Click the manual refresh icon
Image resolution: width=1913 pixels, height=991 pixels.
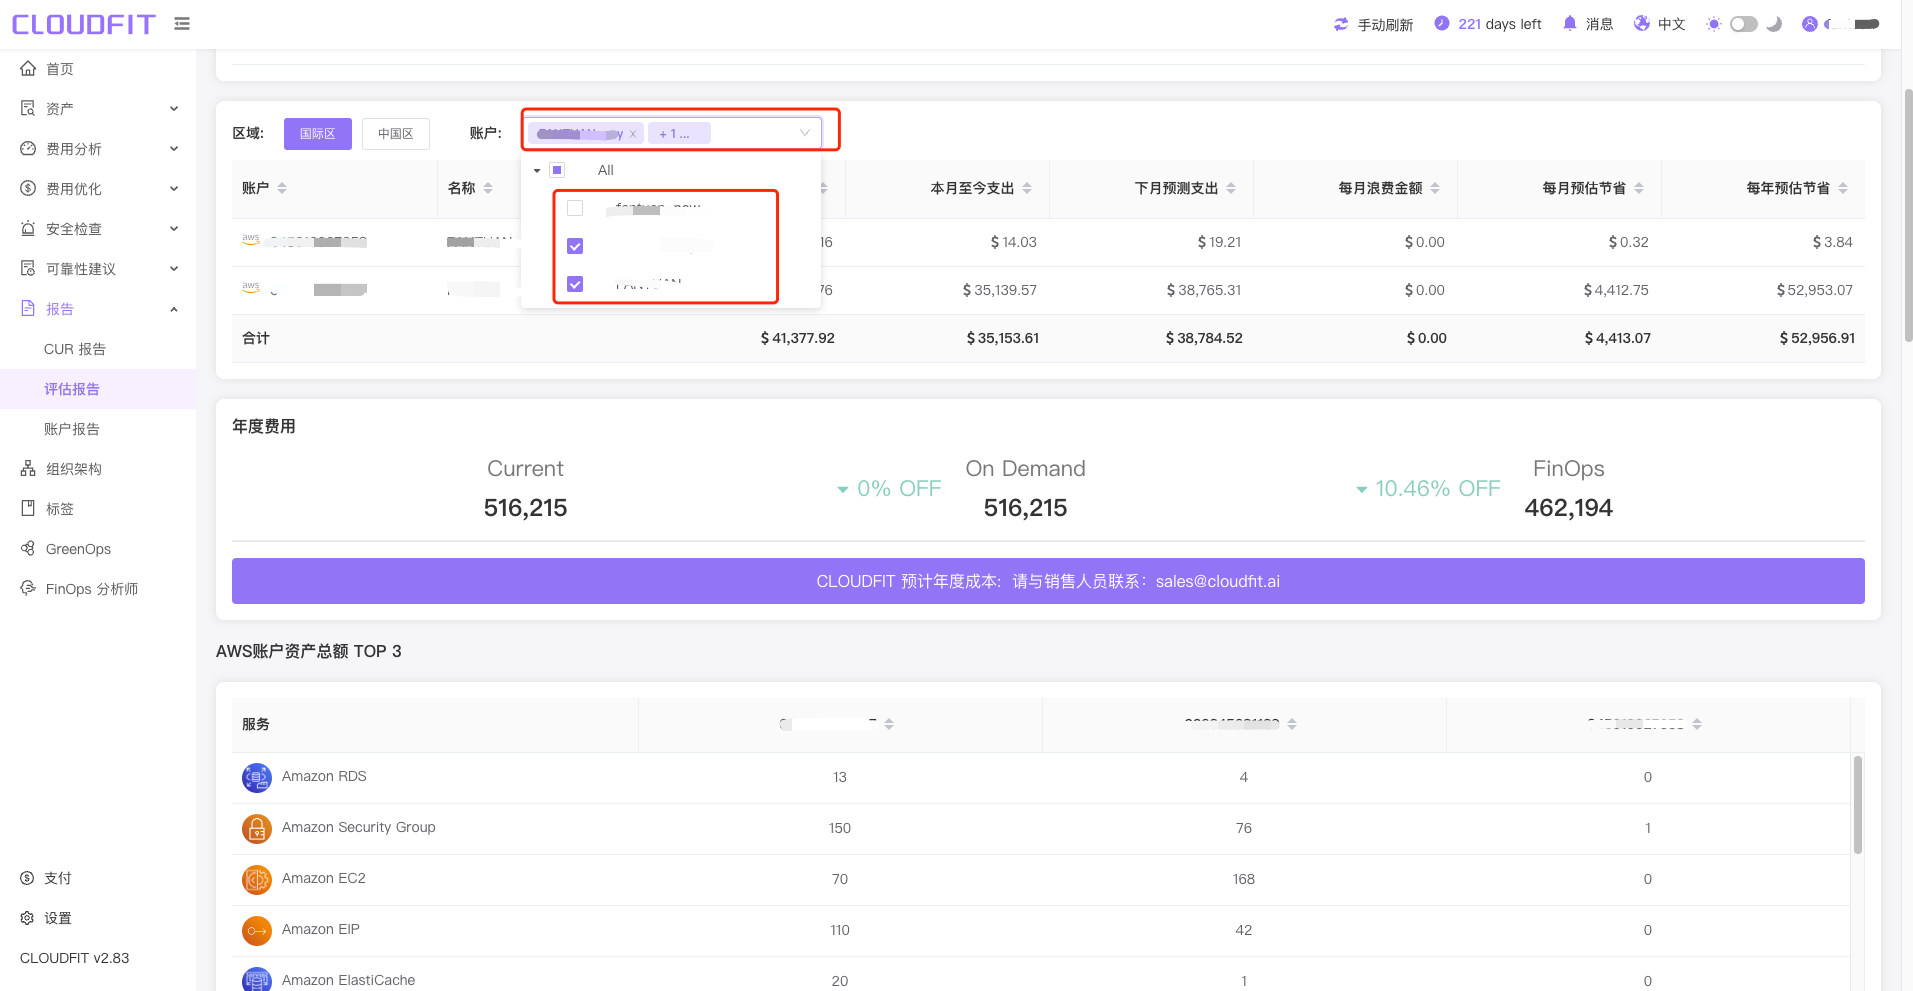pyautogui.click(x=1341, y=24)
